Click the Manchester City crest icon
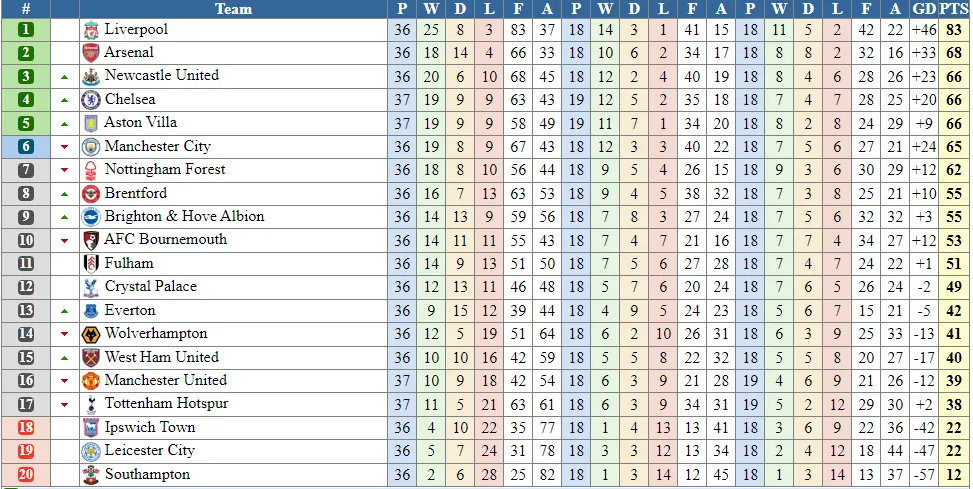This screenshot has height=489, width=973. click(91, 147)
